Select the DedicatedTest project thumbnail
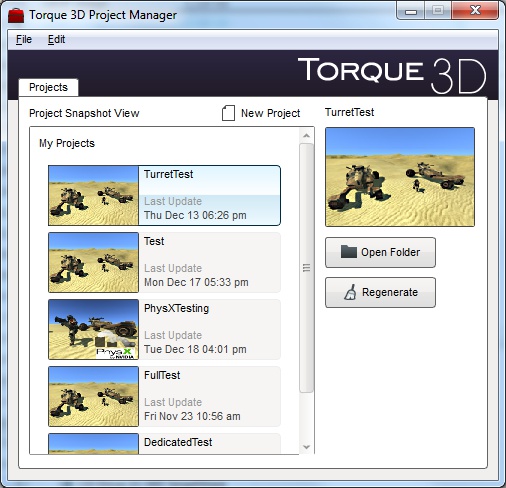Screen dimensions: 506x488 (x=93, y=444)
